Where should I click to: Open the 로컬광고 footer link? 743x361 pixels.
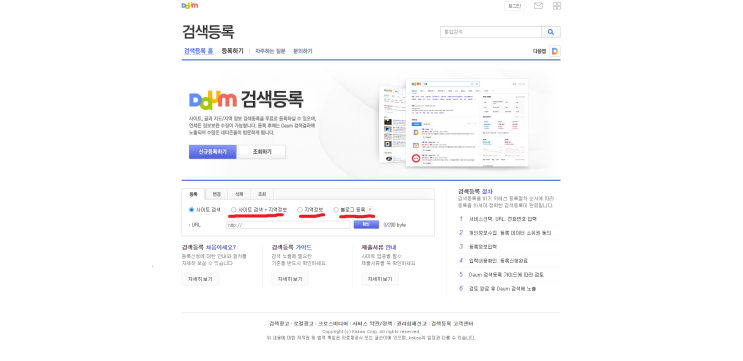(x=303, y=324)
